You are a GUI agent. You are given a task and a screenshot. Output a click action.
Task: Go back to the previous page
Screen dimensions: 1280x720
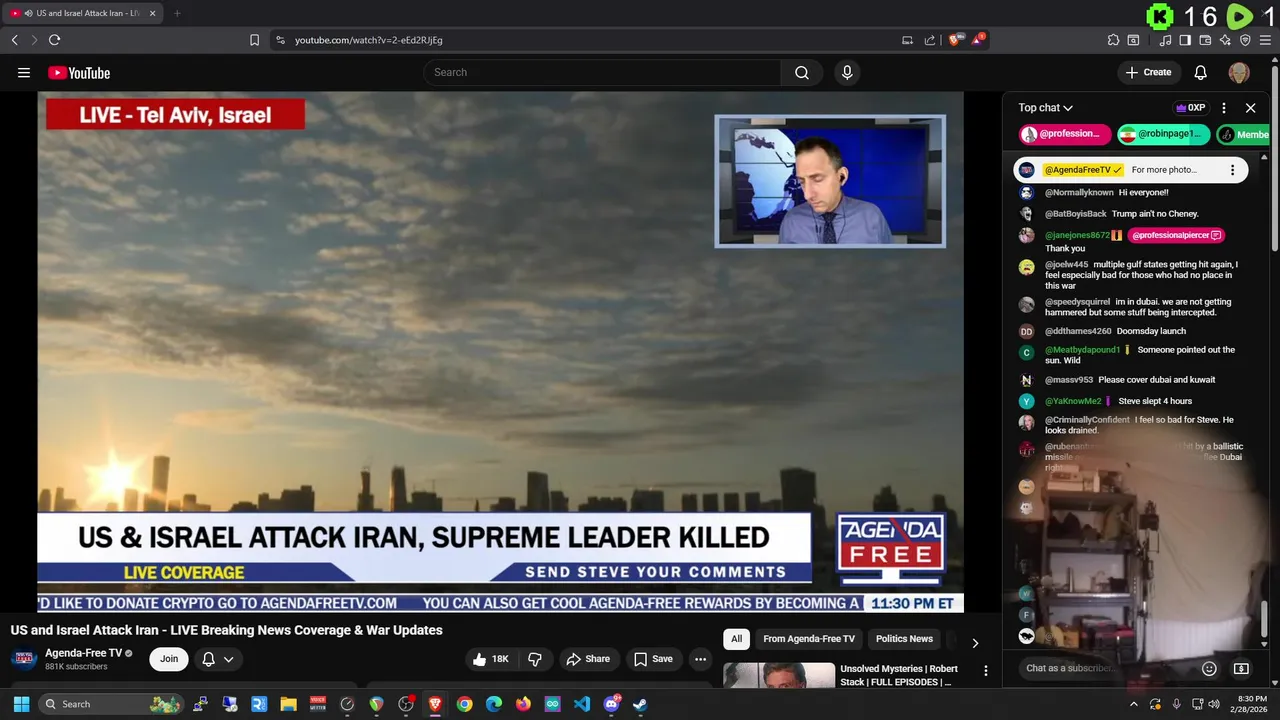click(14, 40)
